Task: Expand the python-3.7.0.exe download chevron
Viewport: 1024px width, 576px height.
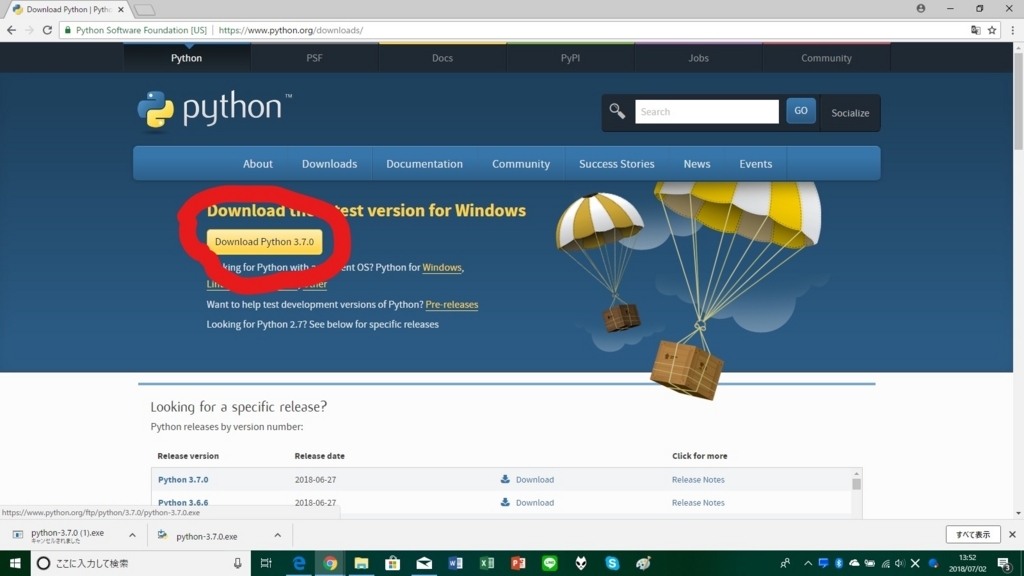Action: (x=277, y=535)
